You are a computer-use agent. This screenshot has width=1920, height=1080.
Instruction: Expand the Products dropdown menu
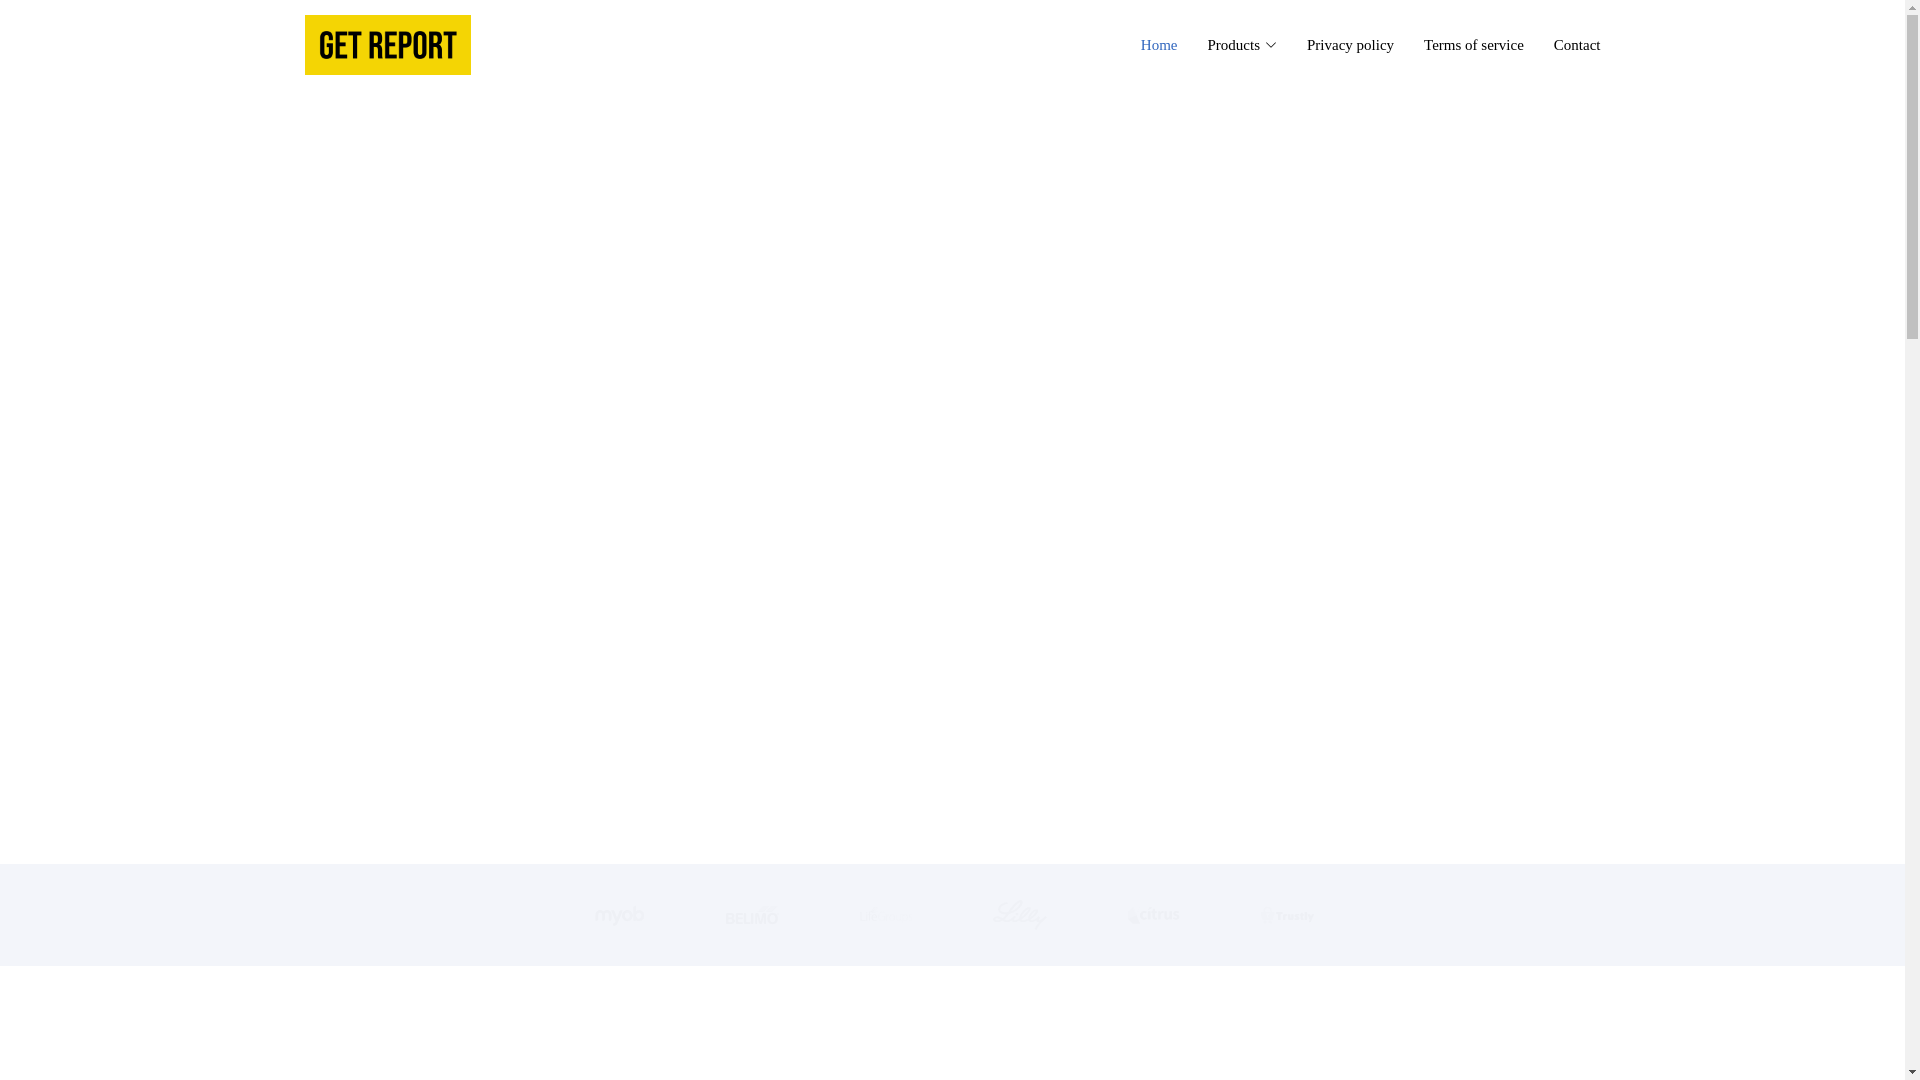[x=1241, y=45]
